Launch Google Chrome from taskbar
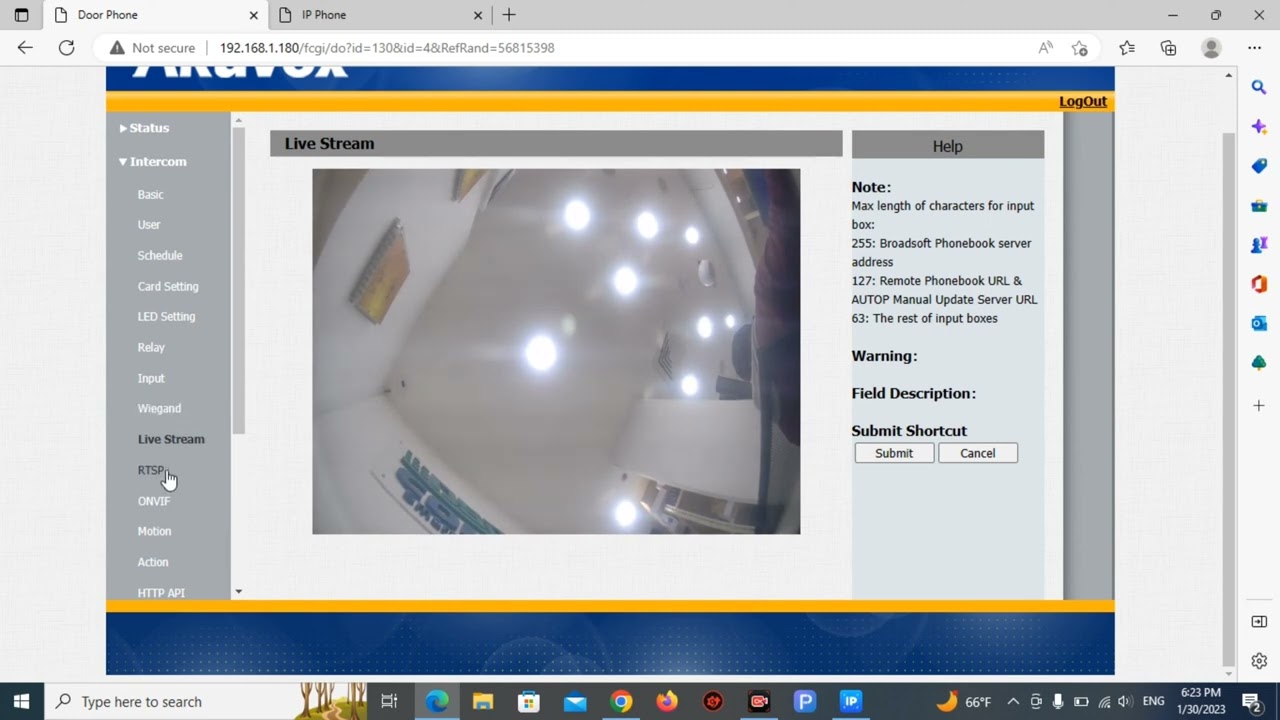 coord(621,701)
